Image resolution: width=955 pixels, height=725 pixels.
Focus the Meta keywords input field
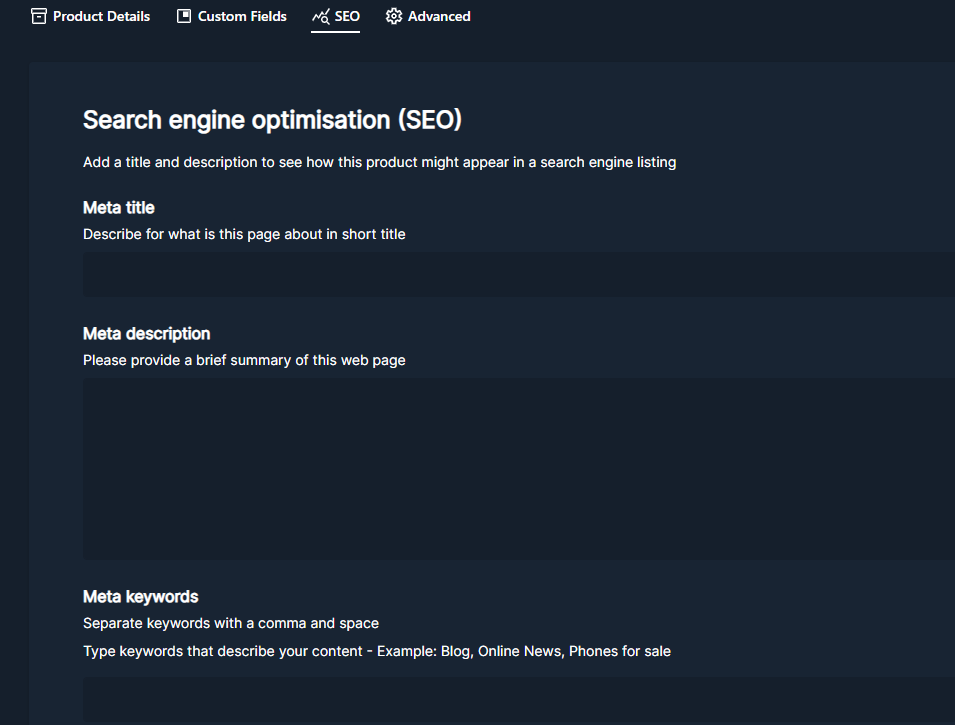click(x=518, y=700)
